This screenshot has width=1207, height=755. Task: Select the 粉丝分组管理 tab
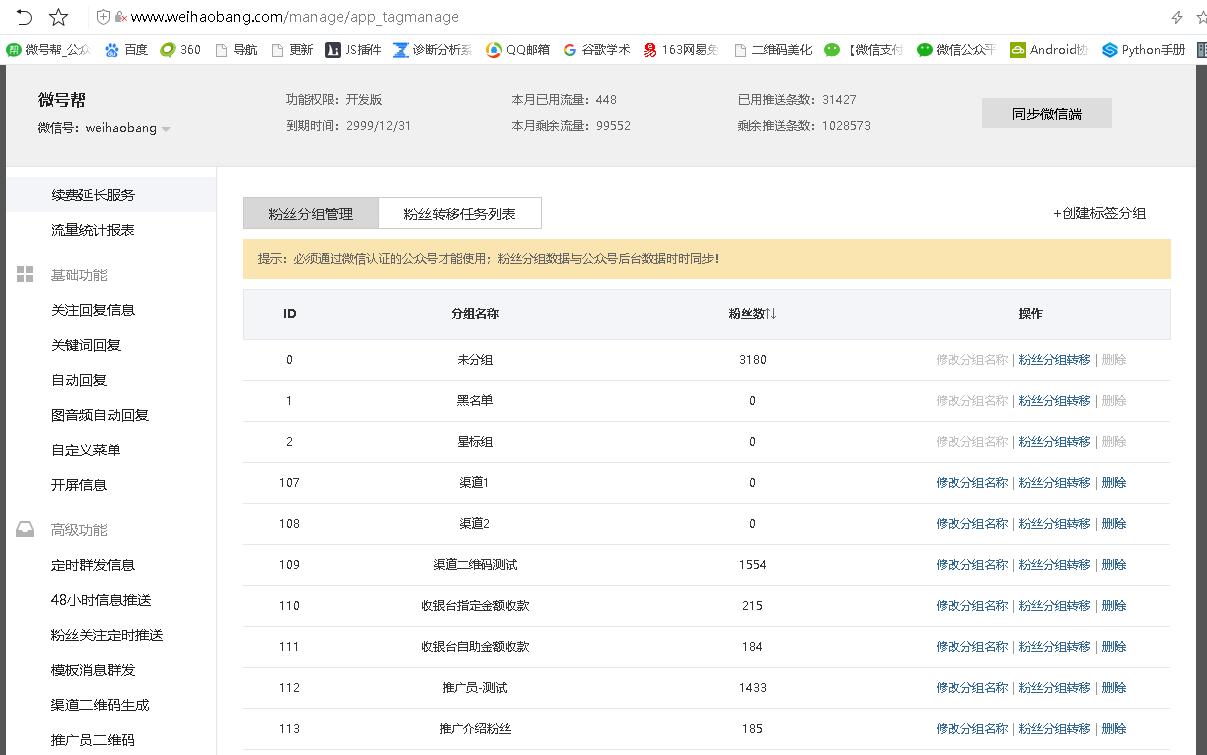coord(310,214)
